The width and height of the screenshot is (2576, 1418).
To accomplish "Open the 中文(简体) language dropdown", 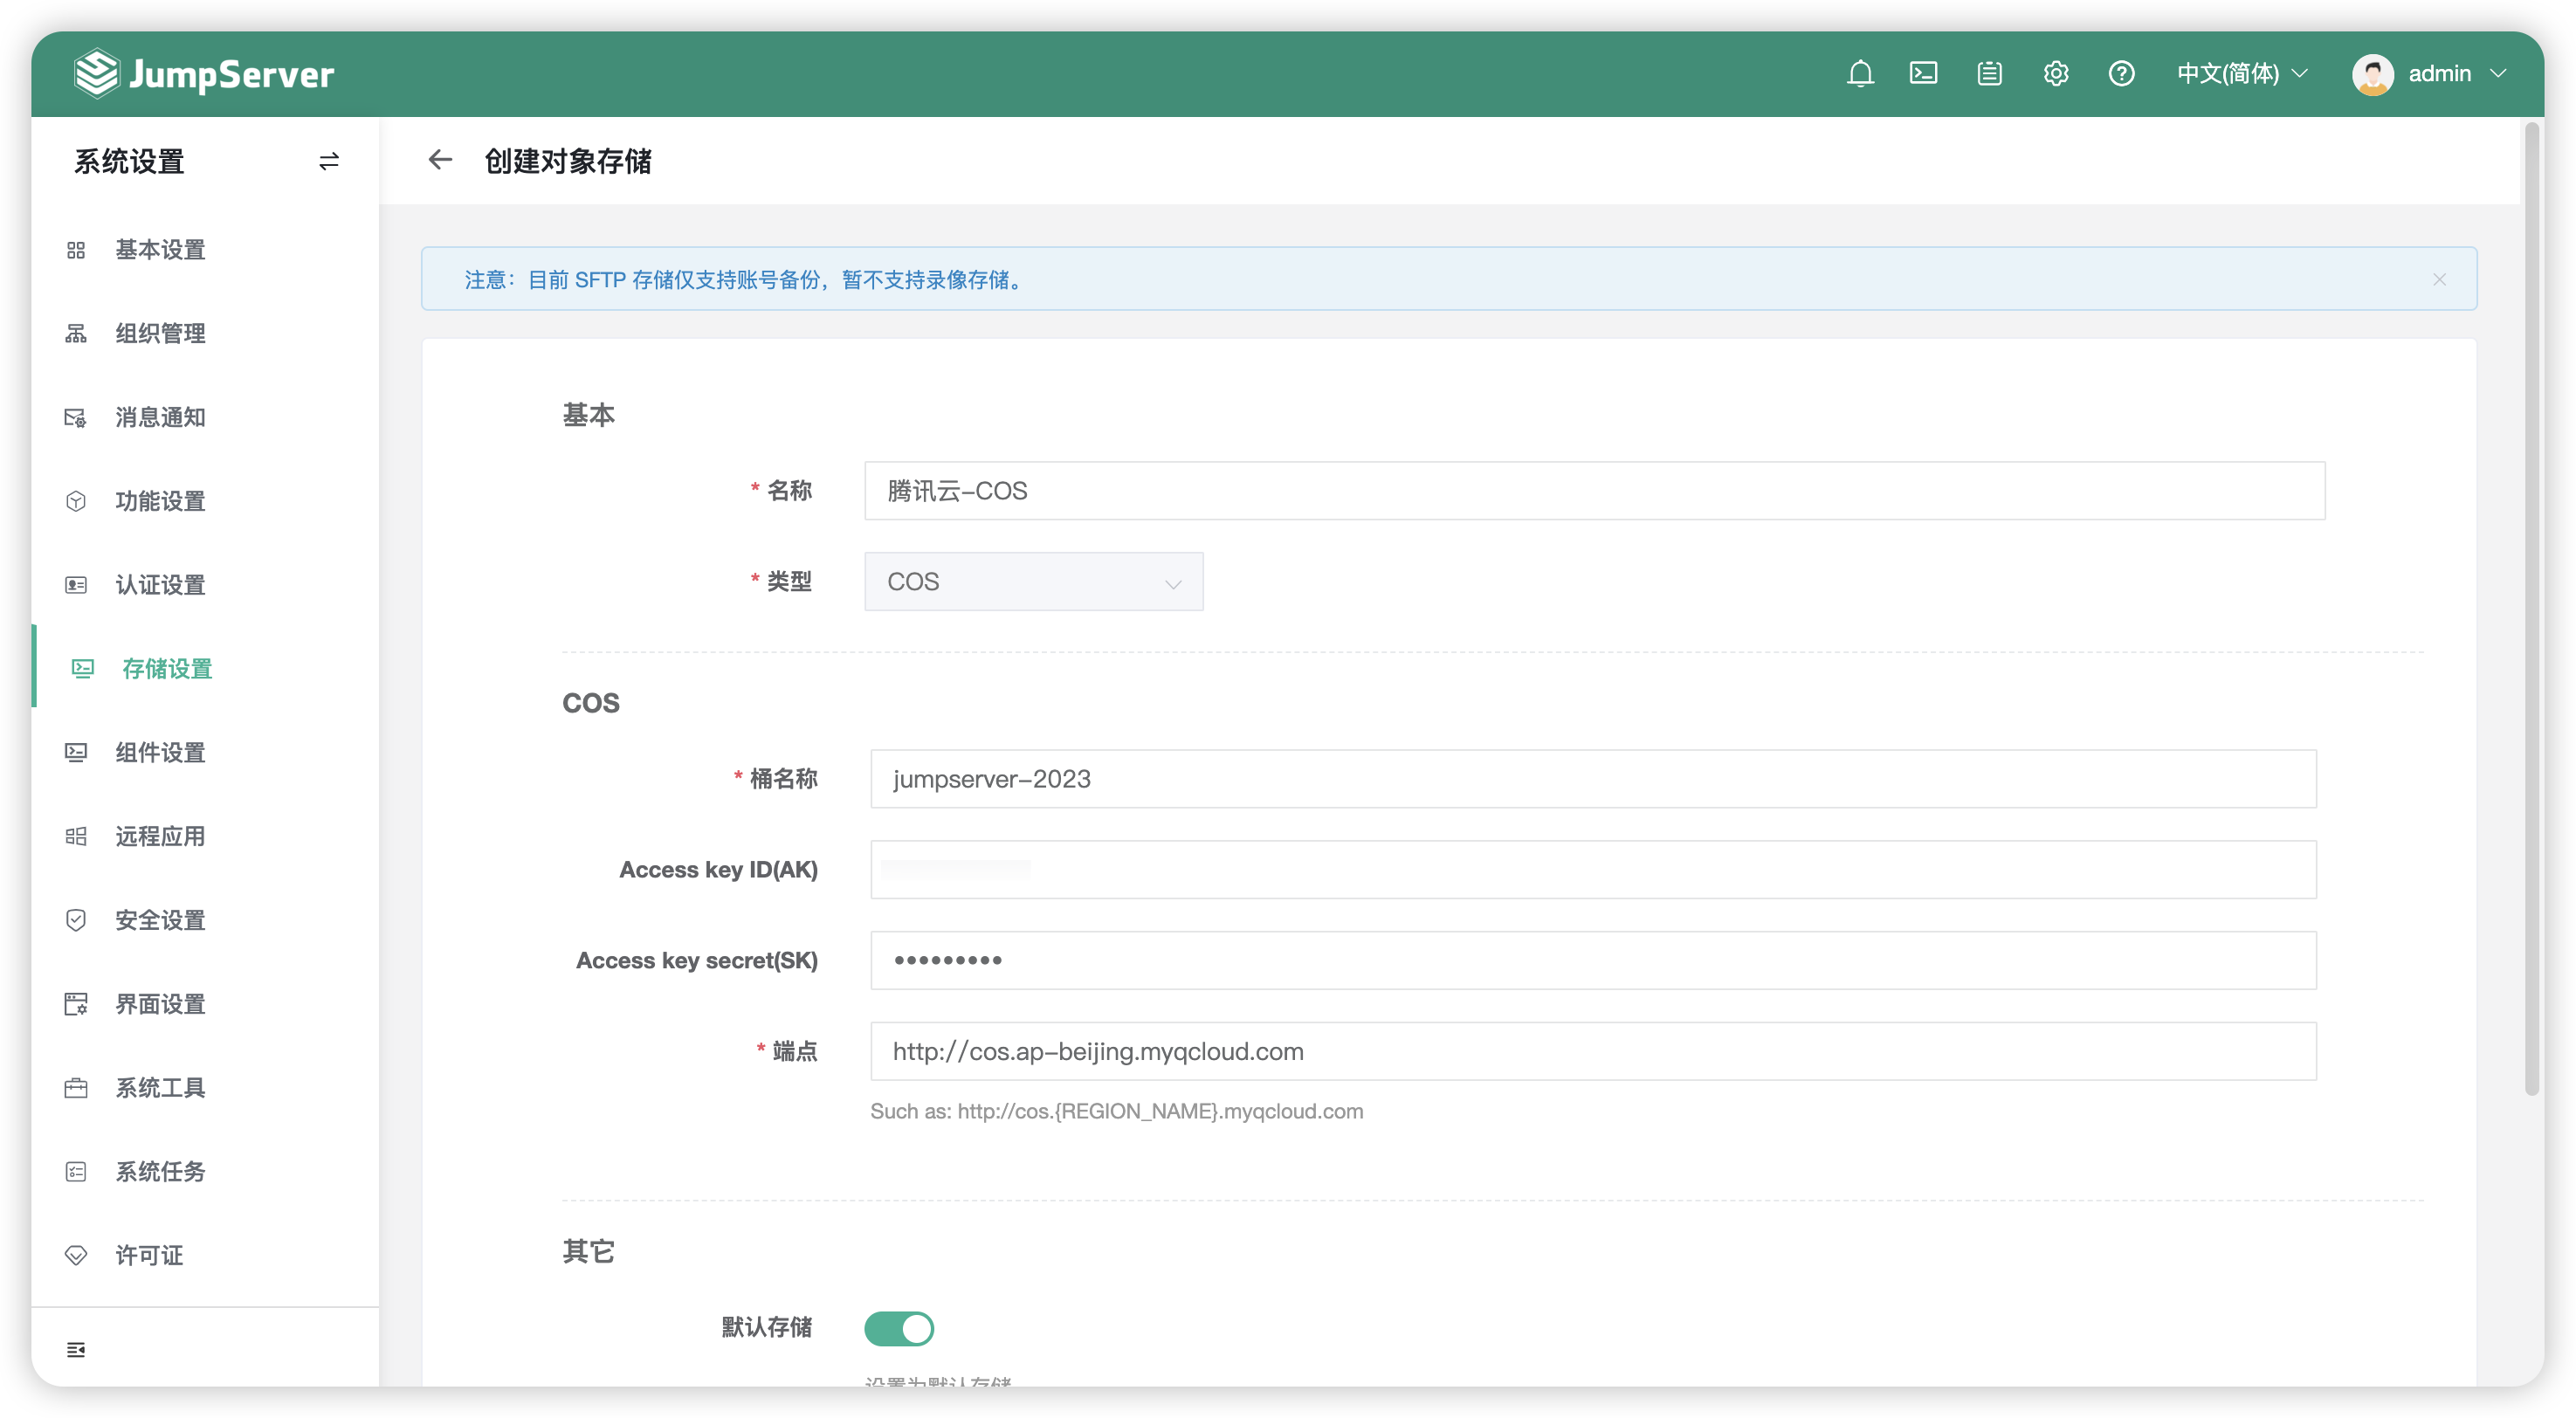I will click(2242, 74).
